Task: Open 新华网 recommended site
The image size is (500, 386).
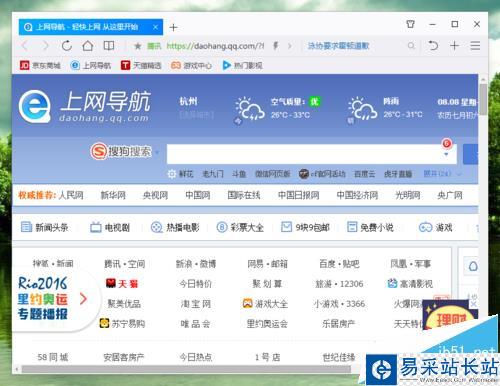Action: coord(113,195)
